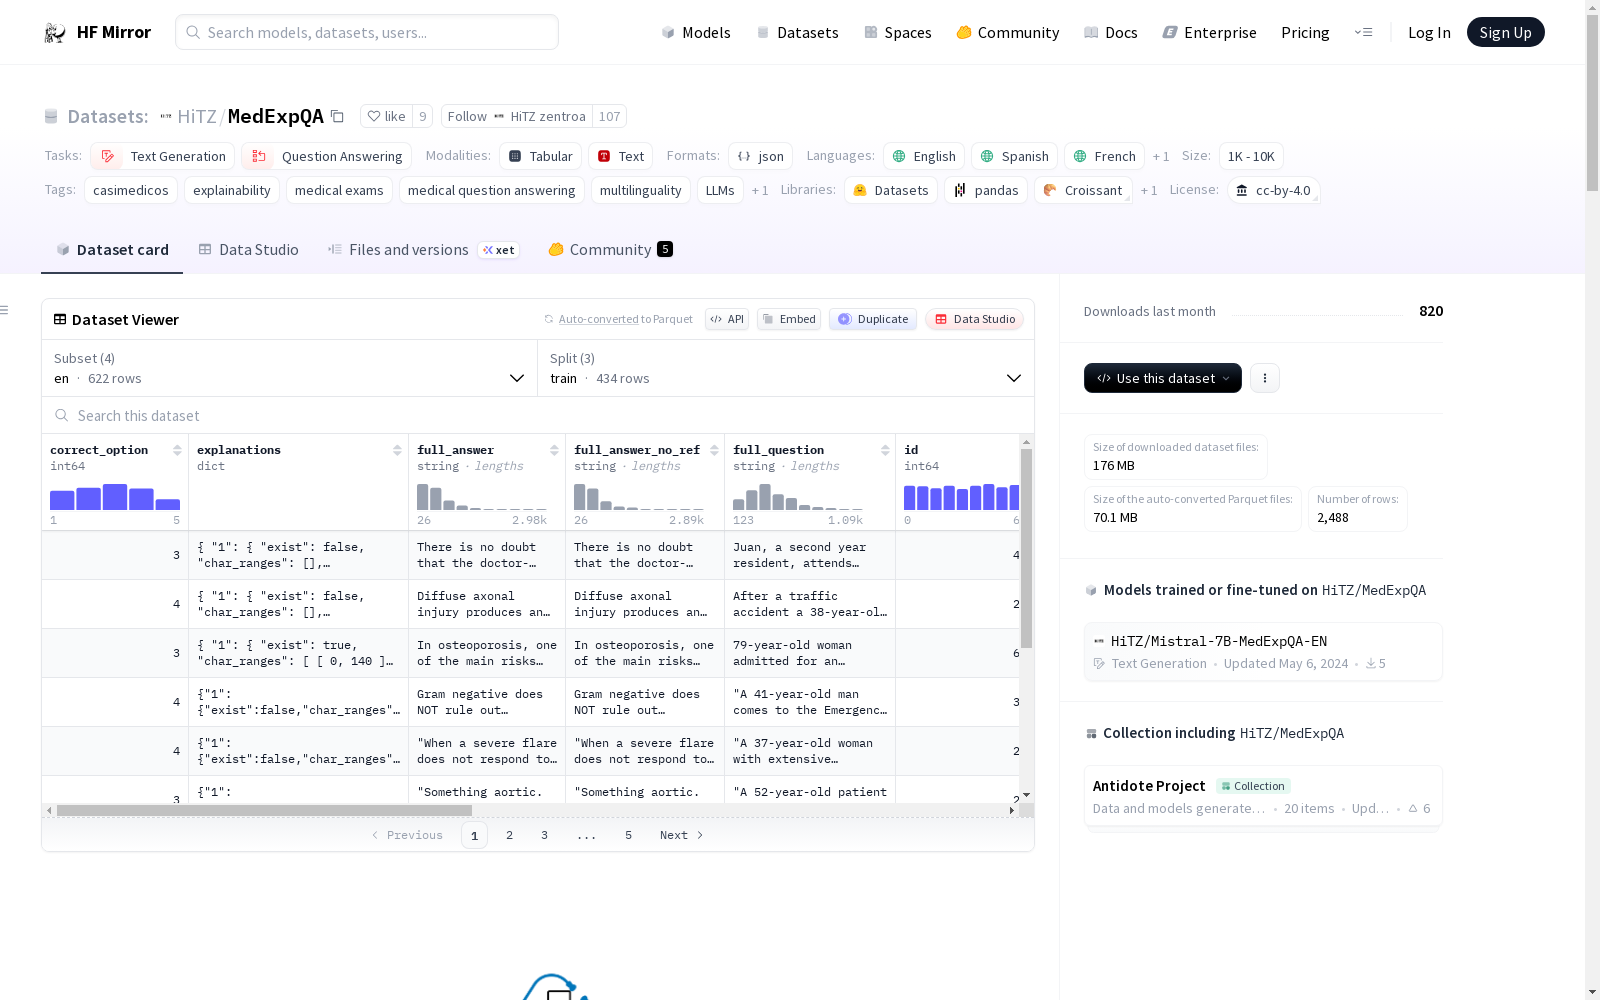Click the download count icon on Mistral model card
Viewport: 1600px width, 1000px height.
pyautogui.click(x=1371, y=664)
